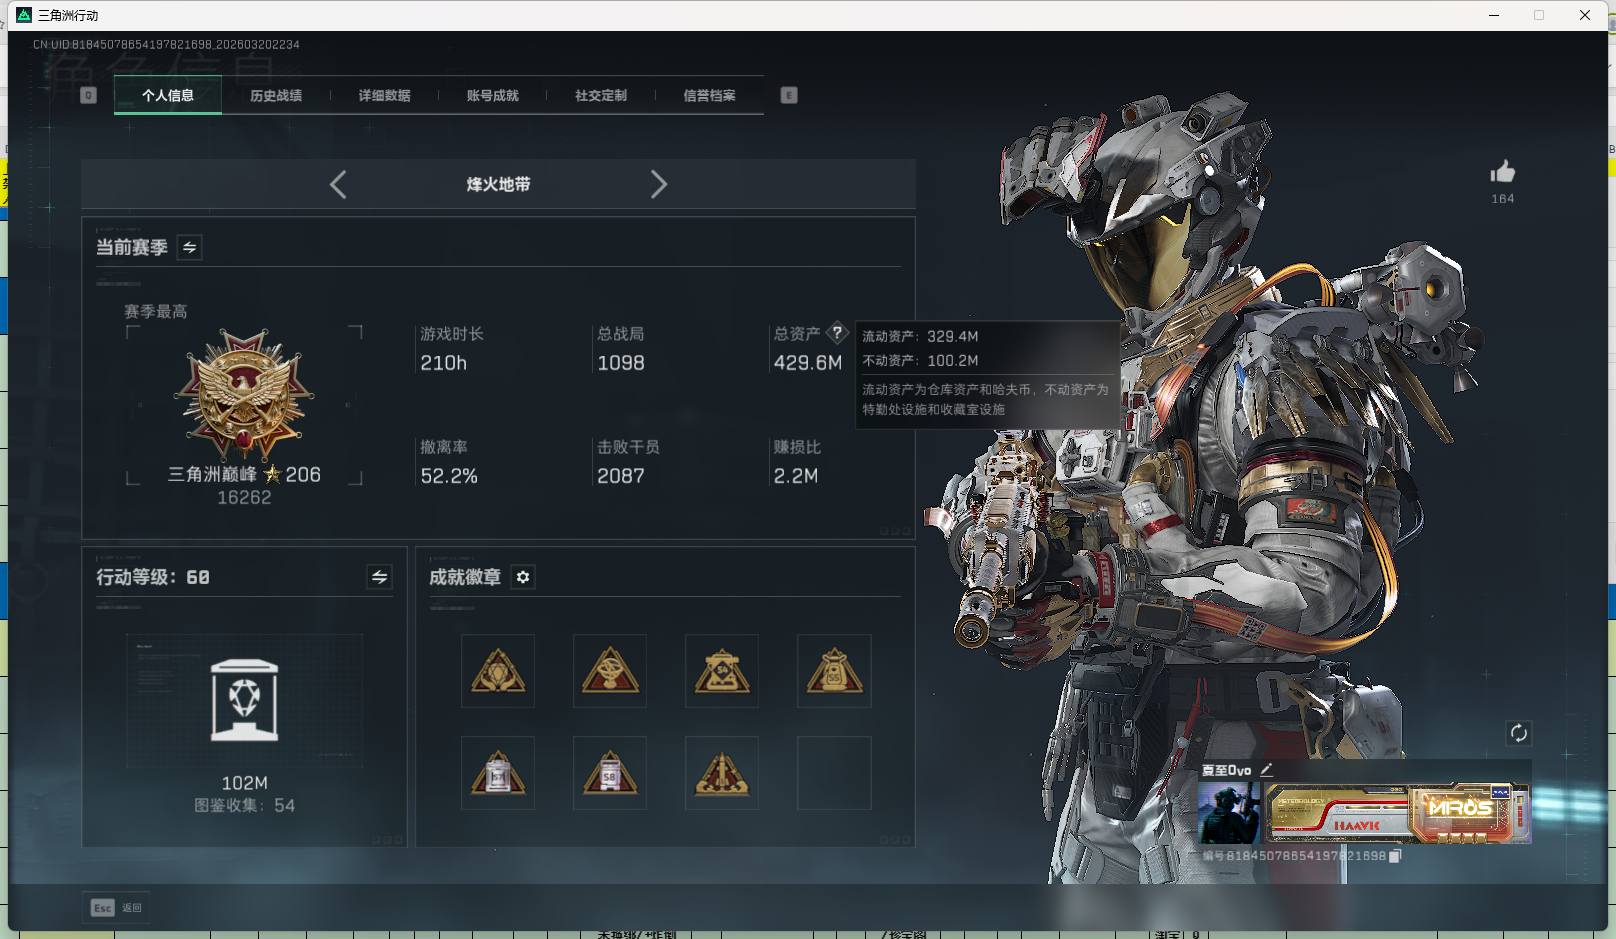Select the S4 scroll achievement badge

click(x=722, y=671)
